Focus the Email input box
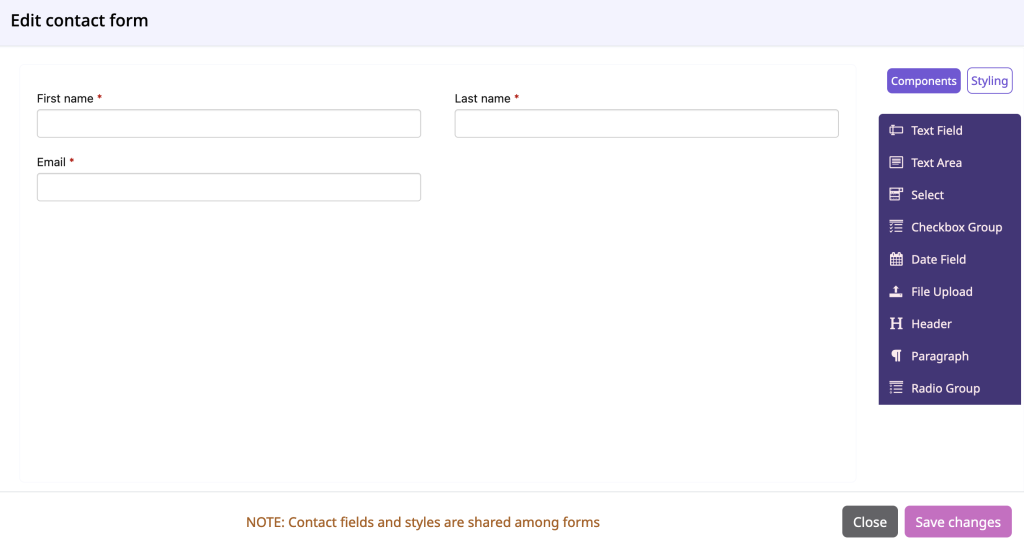The height and width of the screenshot is (545, 1024). coord(229,187)
